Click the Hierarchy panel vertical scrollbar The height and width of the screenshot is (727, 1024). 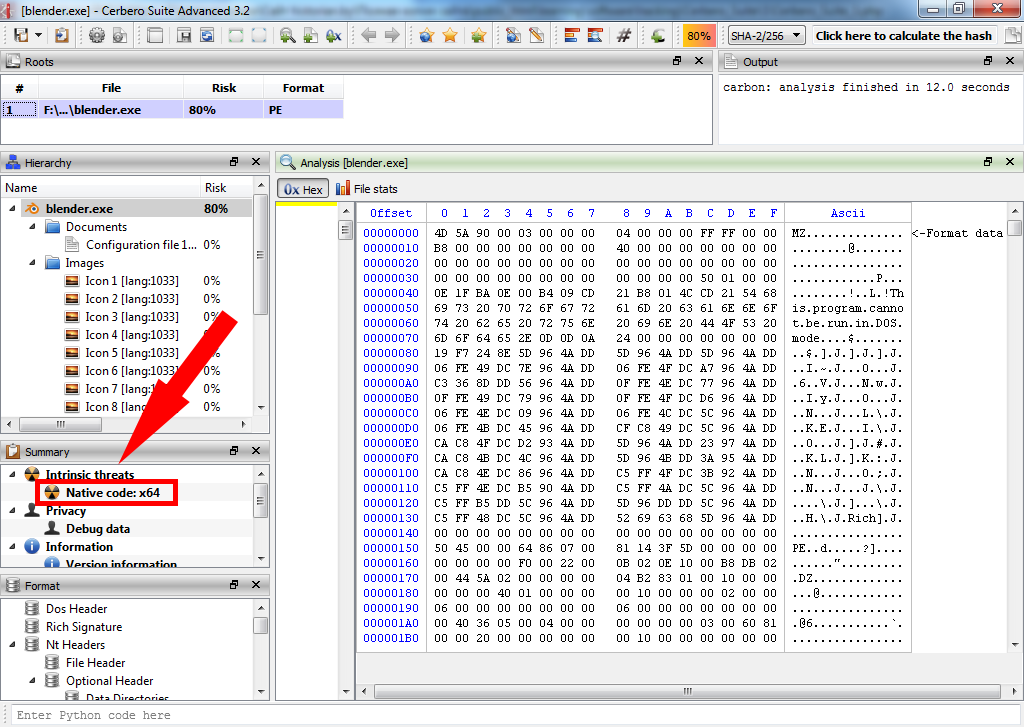pyautogui.click(x=261, y=300)
